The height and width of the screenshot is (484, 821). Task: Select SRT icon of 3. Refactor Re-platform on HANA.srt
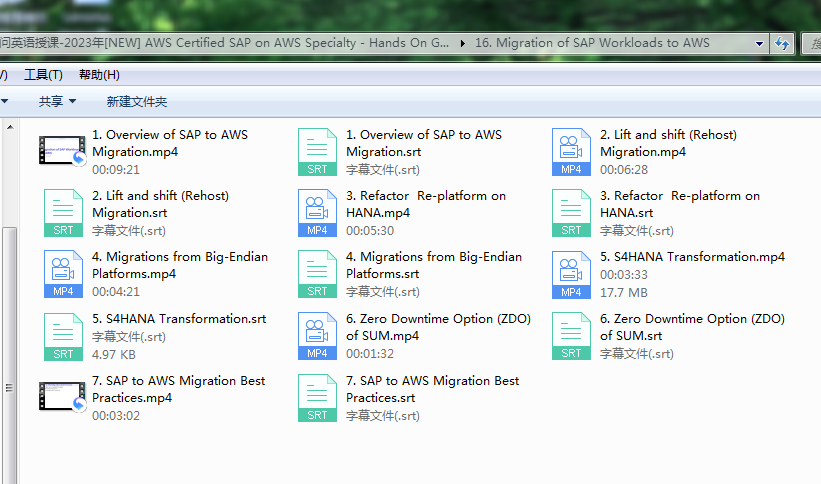click(x=571, y=213)
